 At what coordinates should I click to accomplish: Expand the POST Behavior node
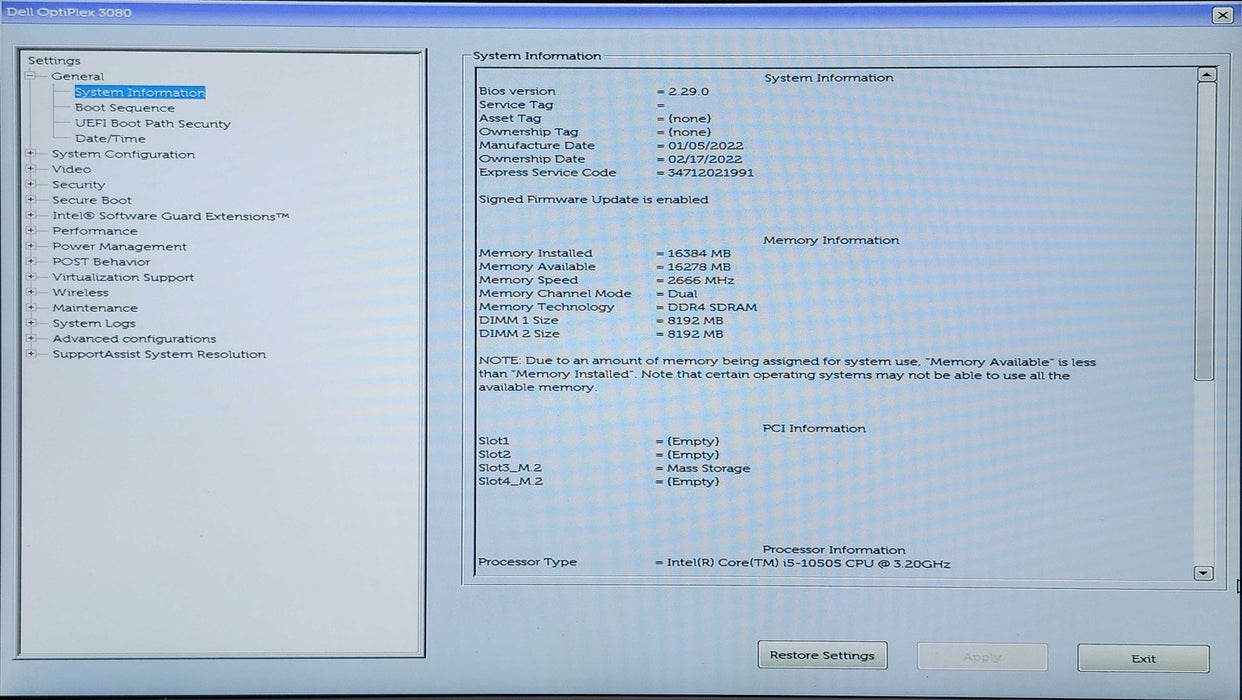pos(31,262)
